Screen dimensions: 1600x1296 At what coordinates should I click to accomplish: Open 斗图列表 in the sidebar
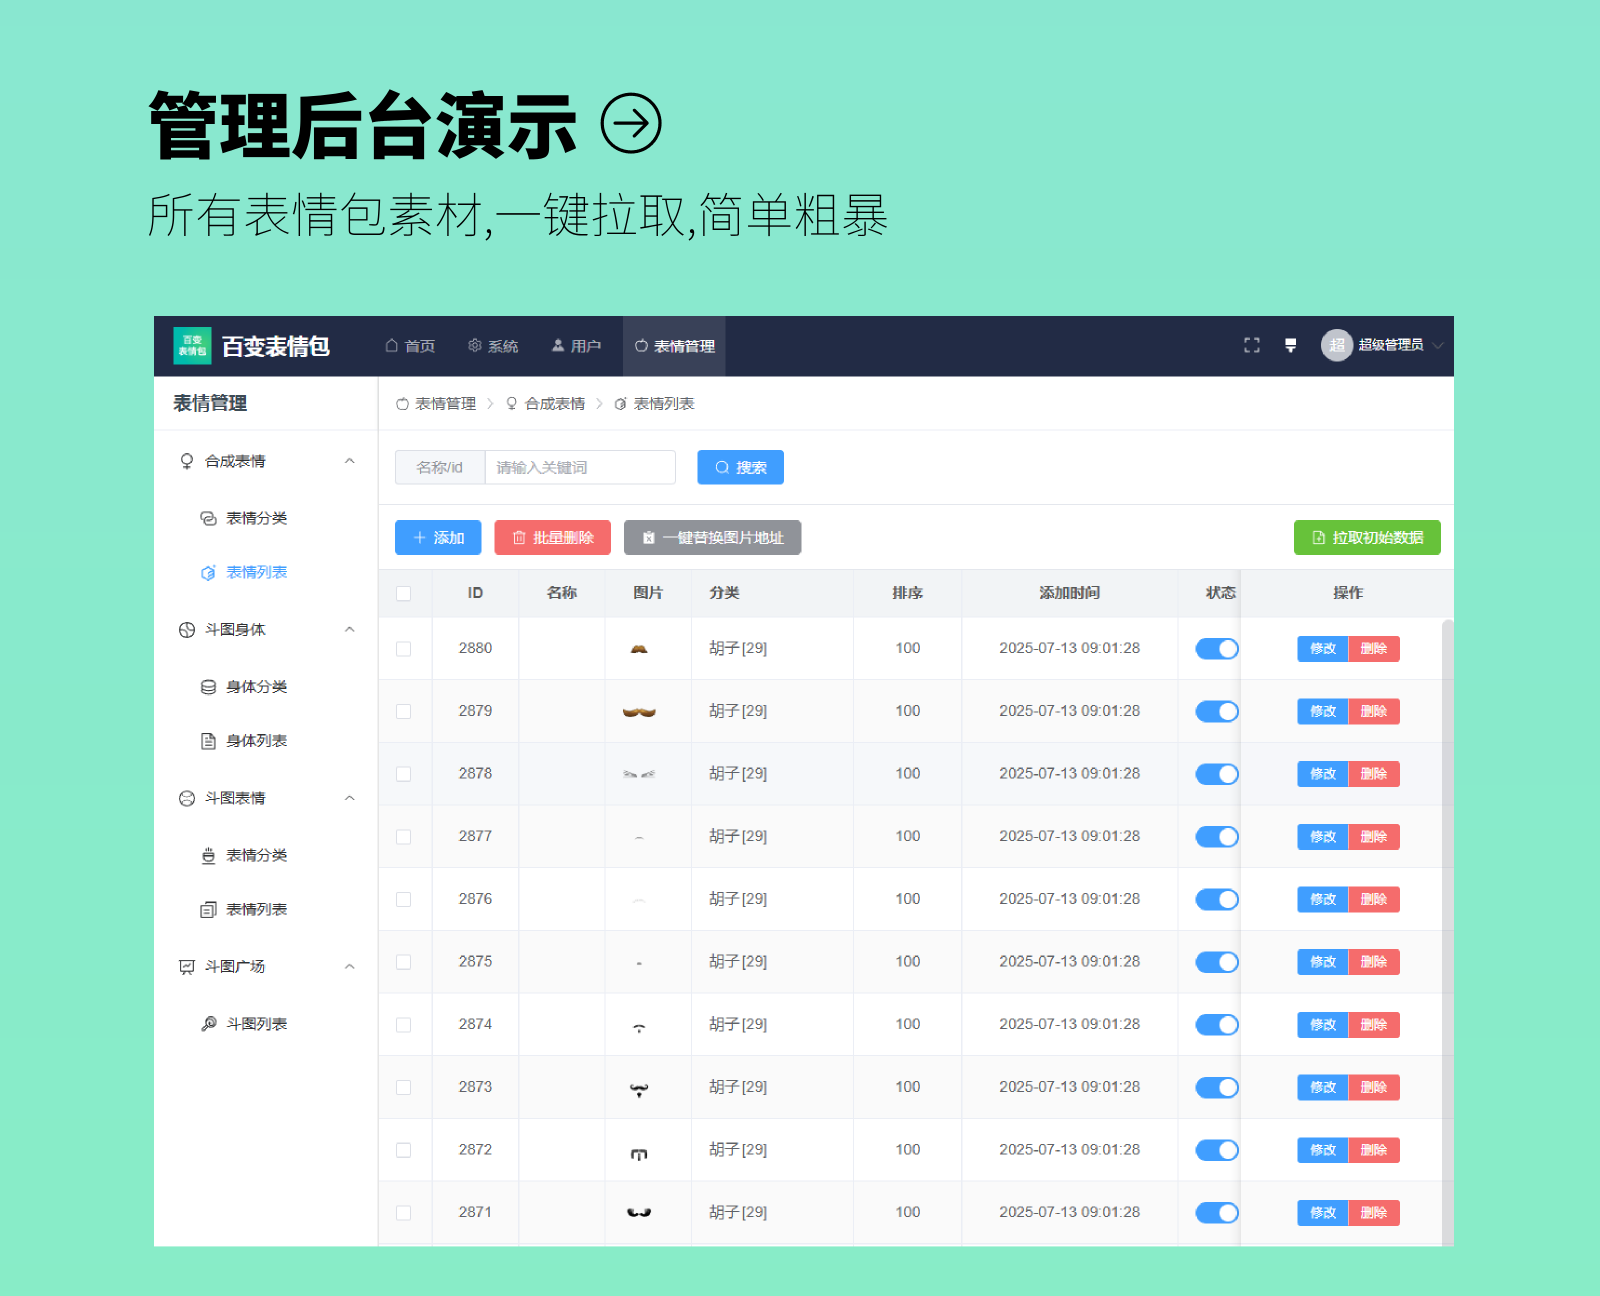(256, 1024)
